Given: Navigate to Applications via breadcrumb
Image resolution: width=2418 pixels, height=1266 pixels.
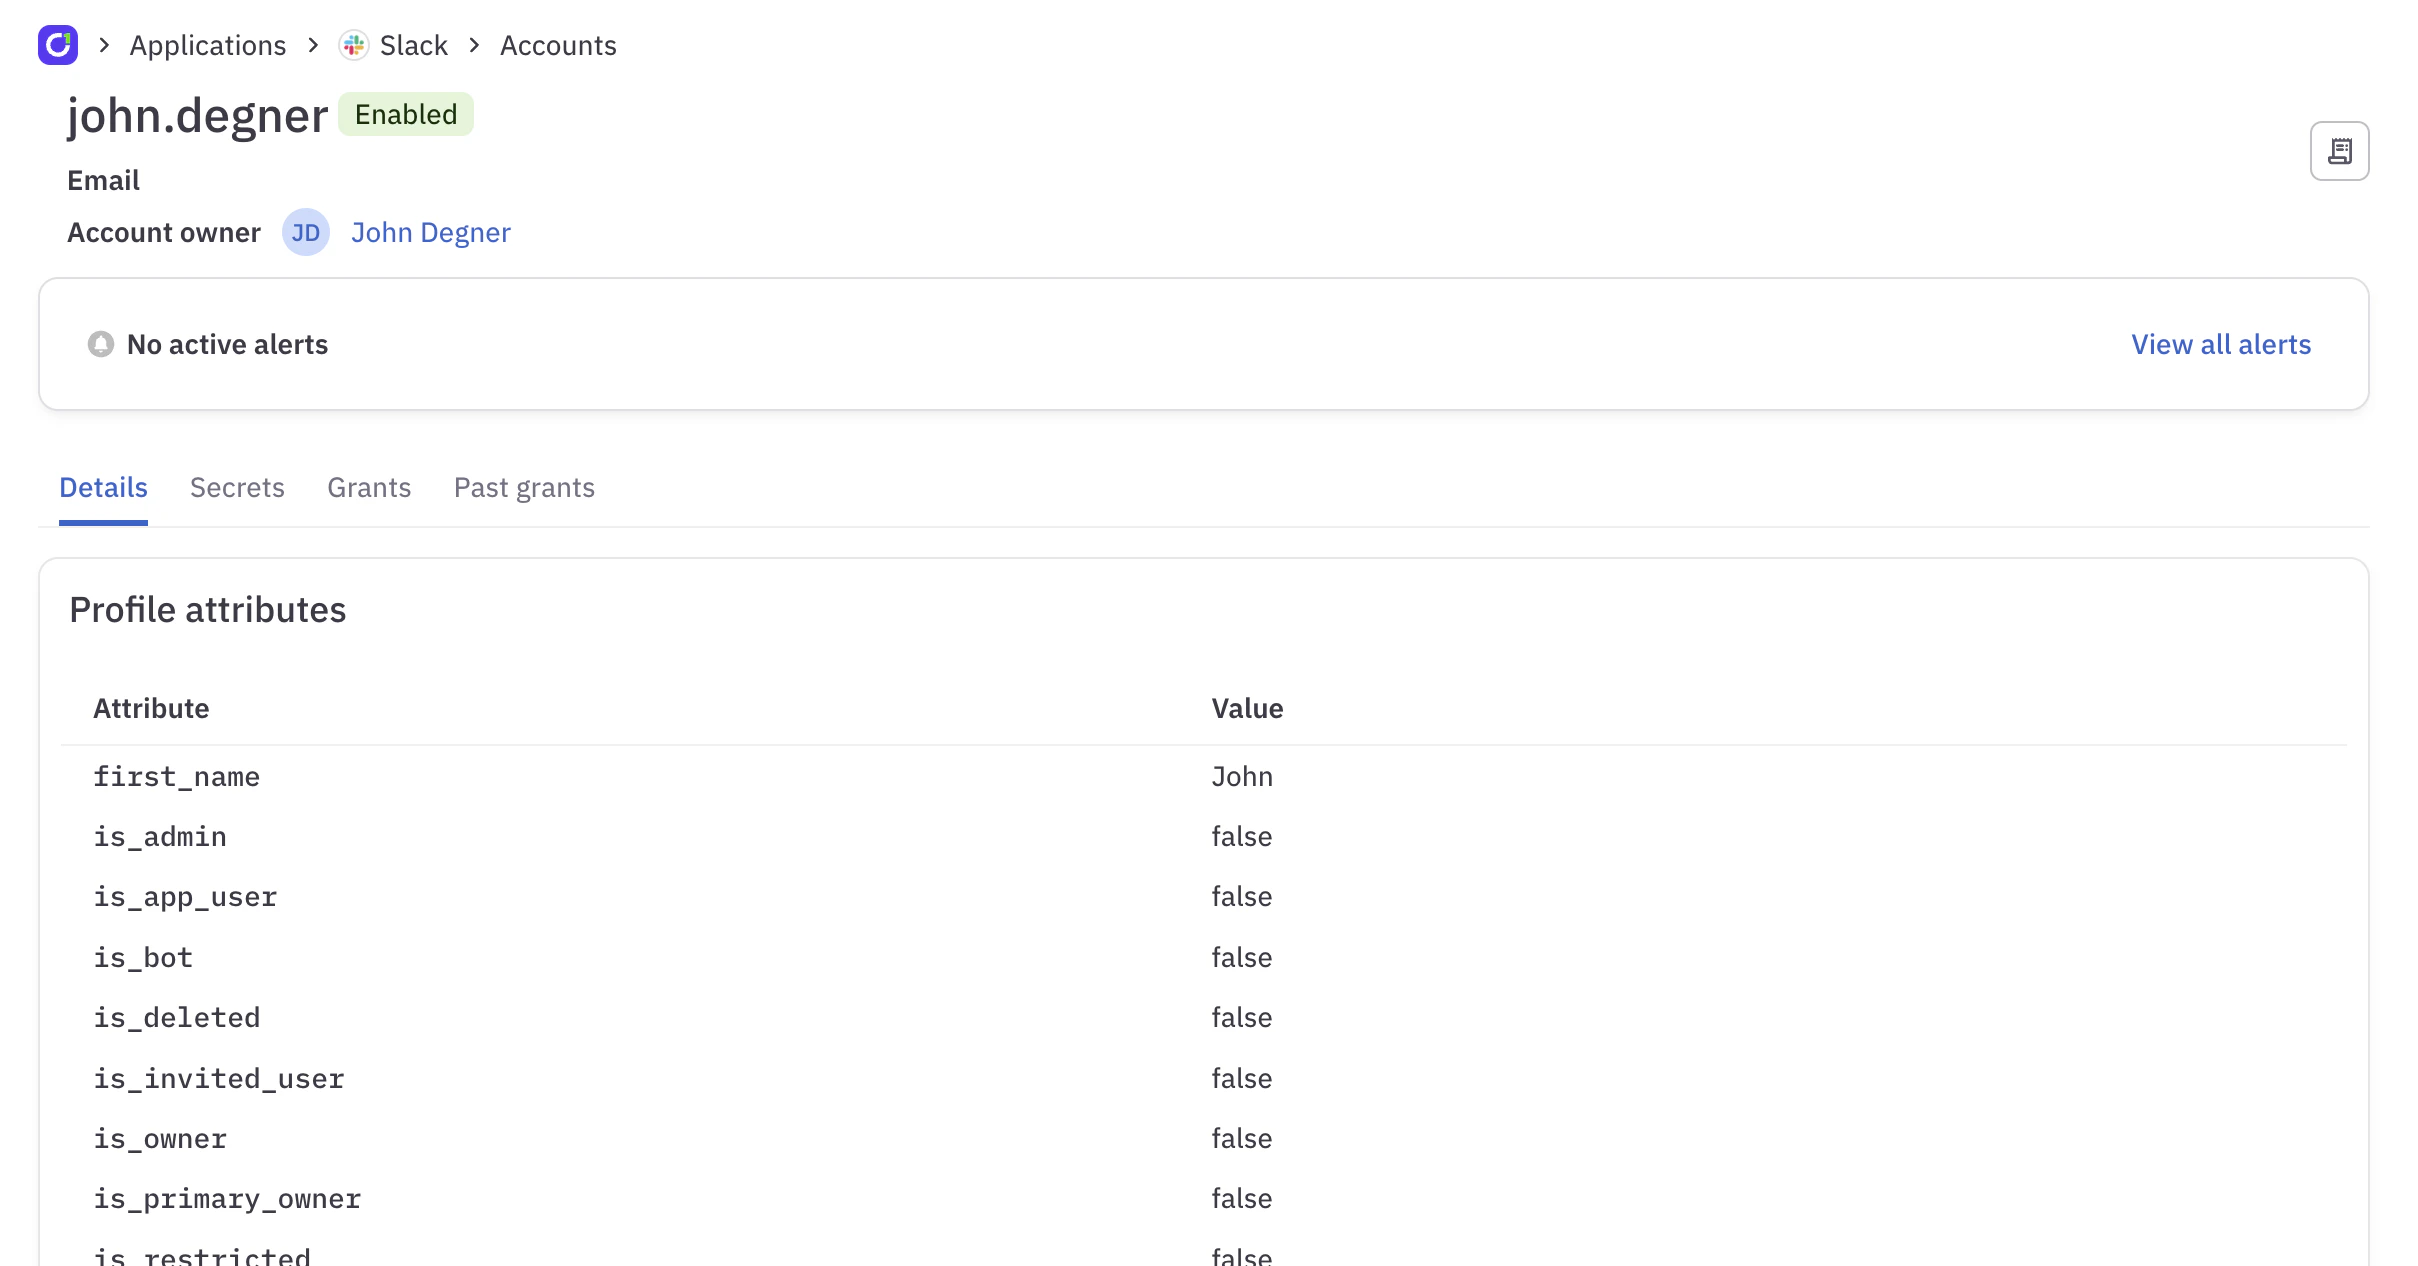Looking at the screenshot, I should [207, 45].
